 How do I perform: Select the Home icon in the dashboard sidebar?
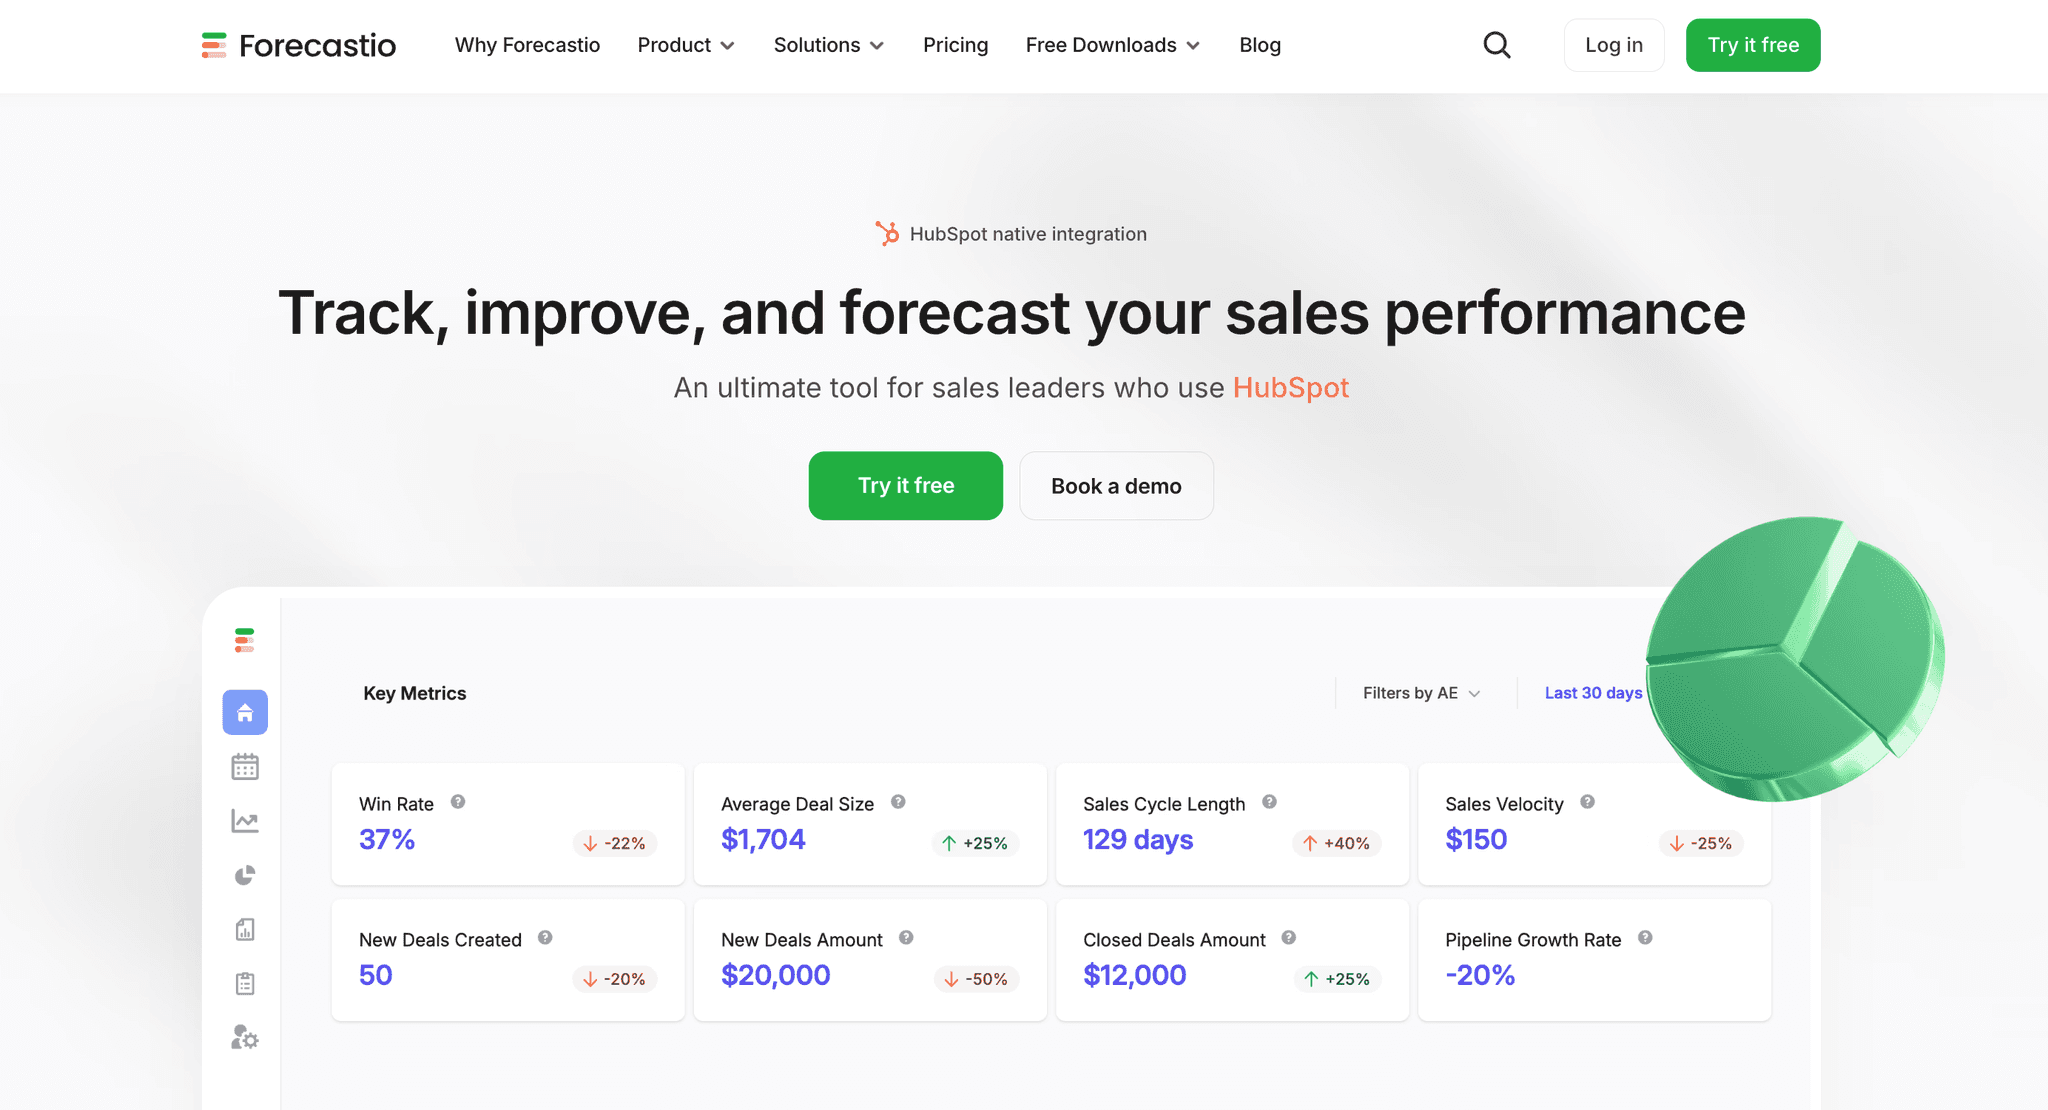[244, 712]
